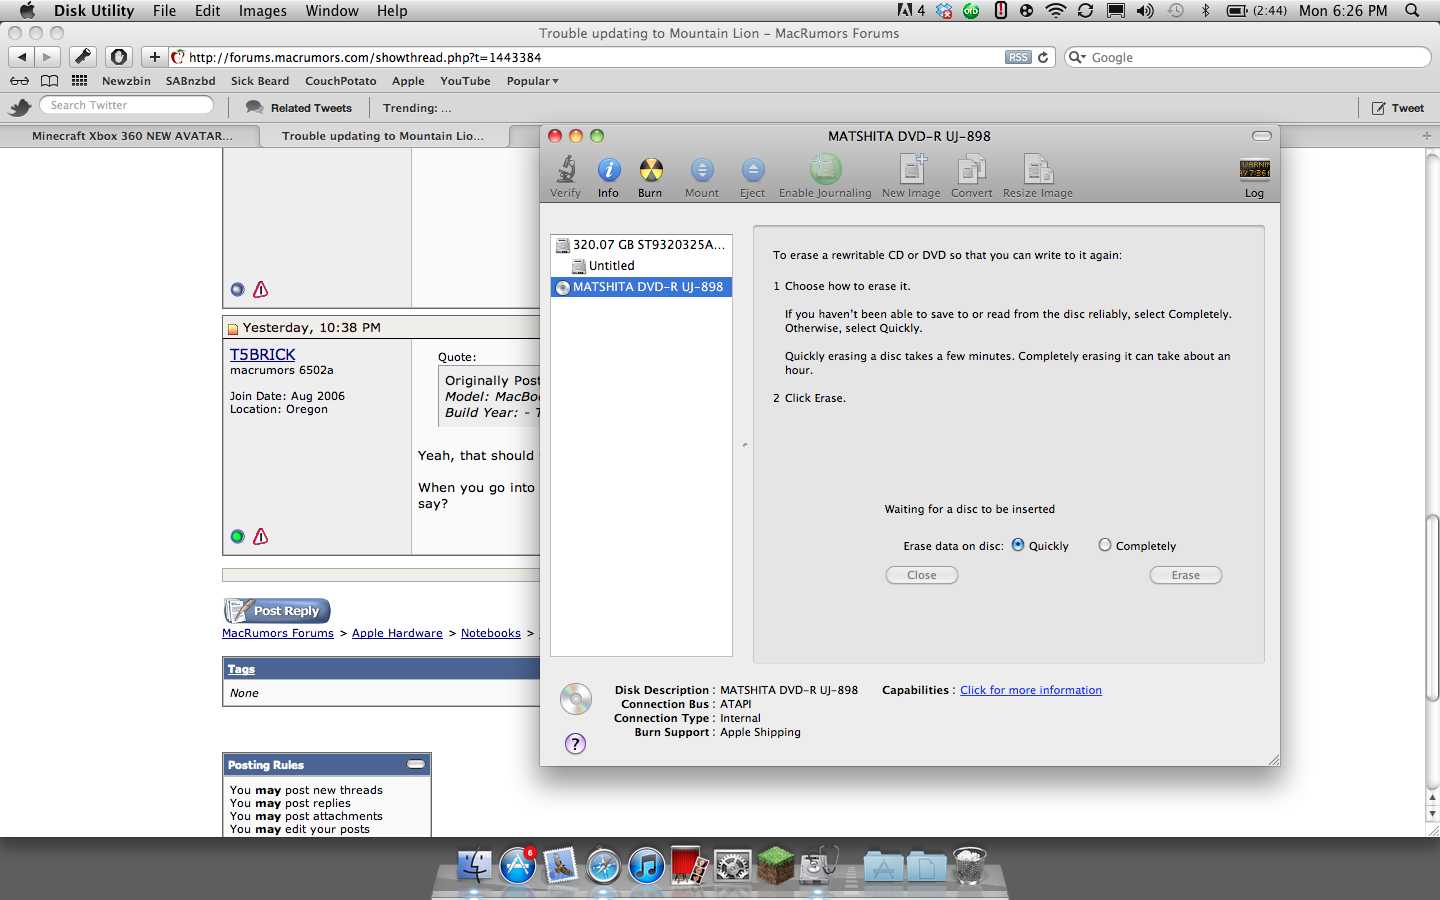Select the Untitled volume in sidebar
This screenshot has height=900, width=1440.
coord(641,265)
